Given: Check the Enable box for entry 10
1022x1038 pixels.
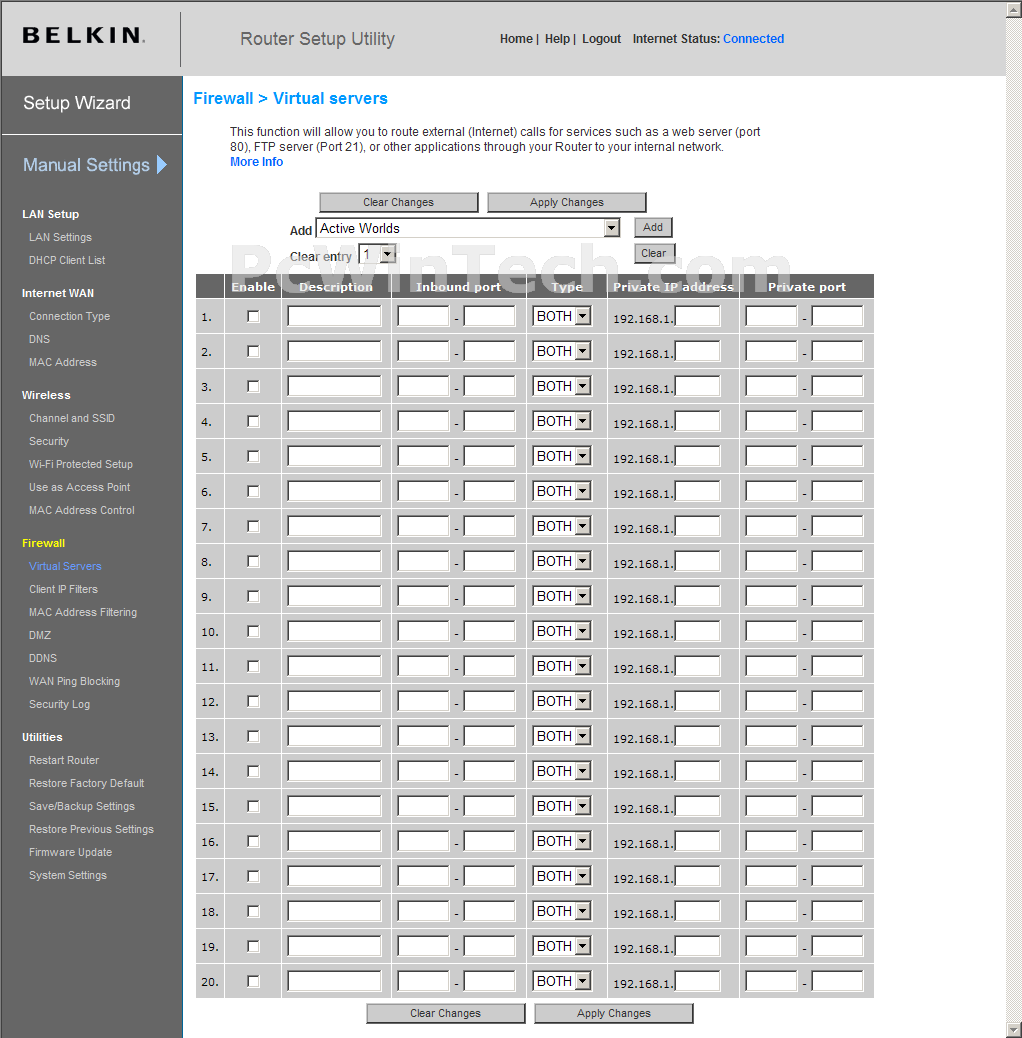Looking at the screenshot, I should point(253,632).
